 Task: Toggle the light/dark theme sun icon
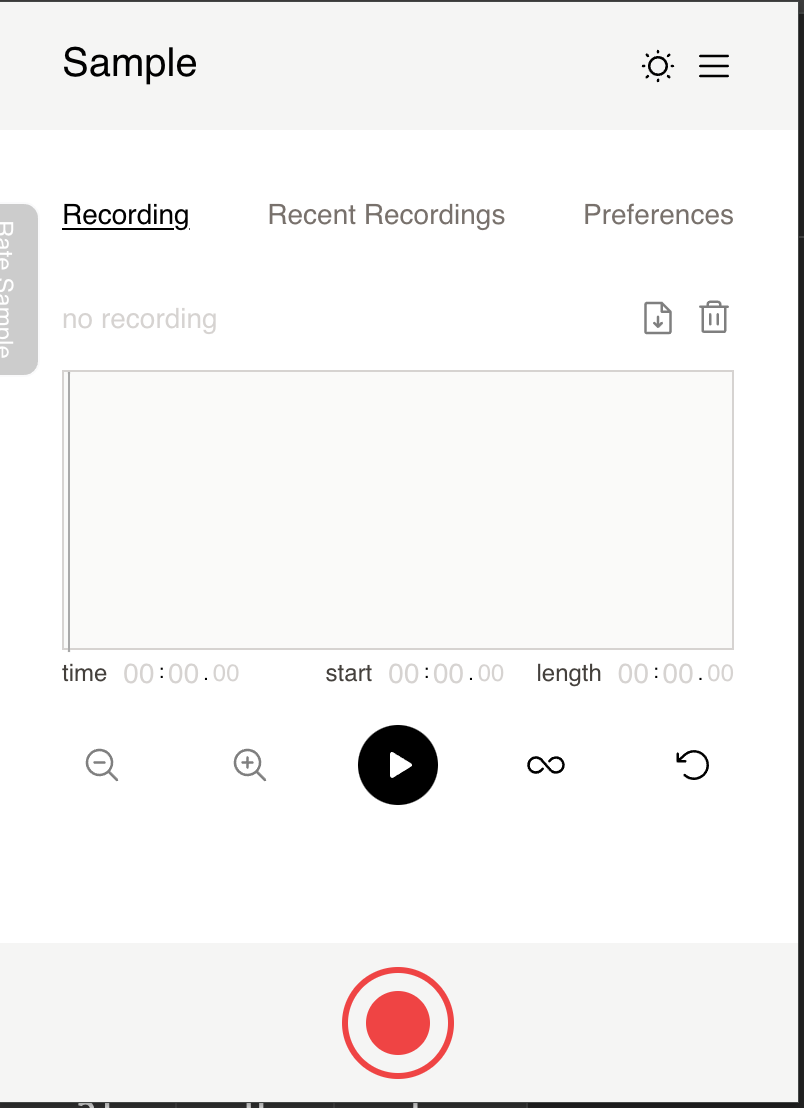(657, 66)
